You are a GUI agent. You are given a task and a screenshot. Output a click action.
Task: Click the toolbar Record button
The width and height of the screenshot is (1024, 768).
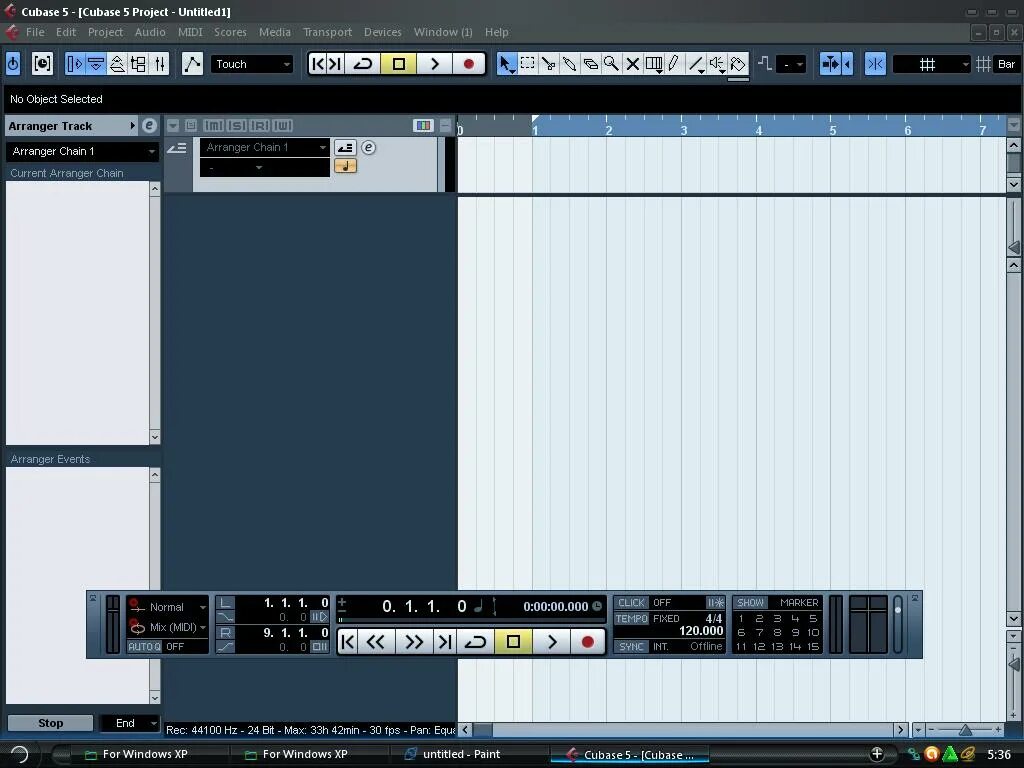pos(468,64)
